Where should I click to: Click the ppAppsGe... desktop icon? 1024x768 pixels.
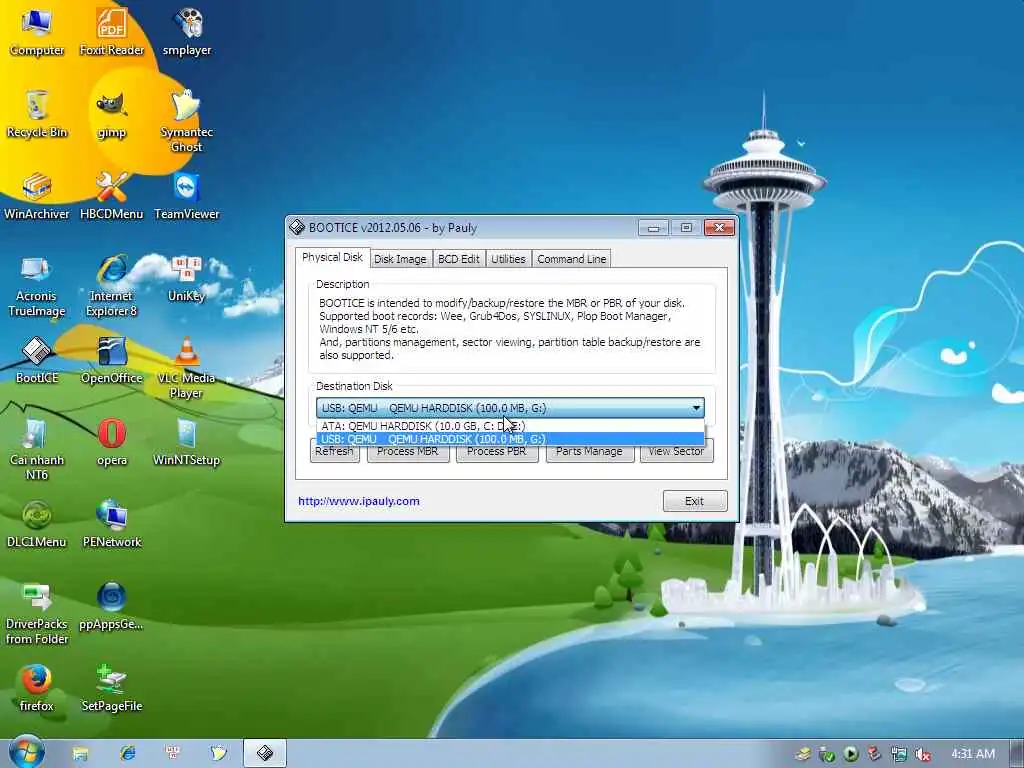point(112,606)
